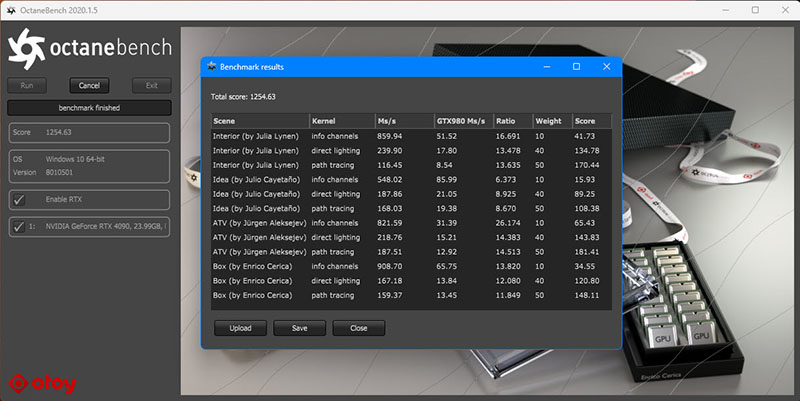Click the Run button
The height and width of the screenshot is (401, 800).
click(27, 86)
